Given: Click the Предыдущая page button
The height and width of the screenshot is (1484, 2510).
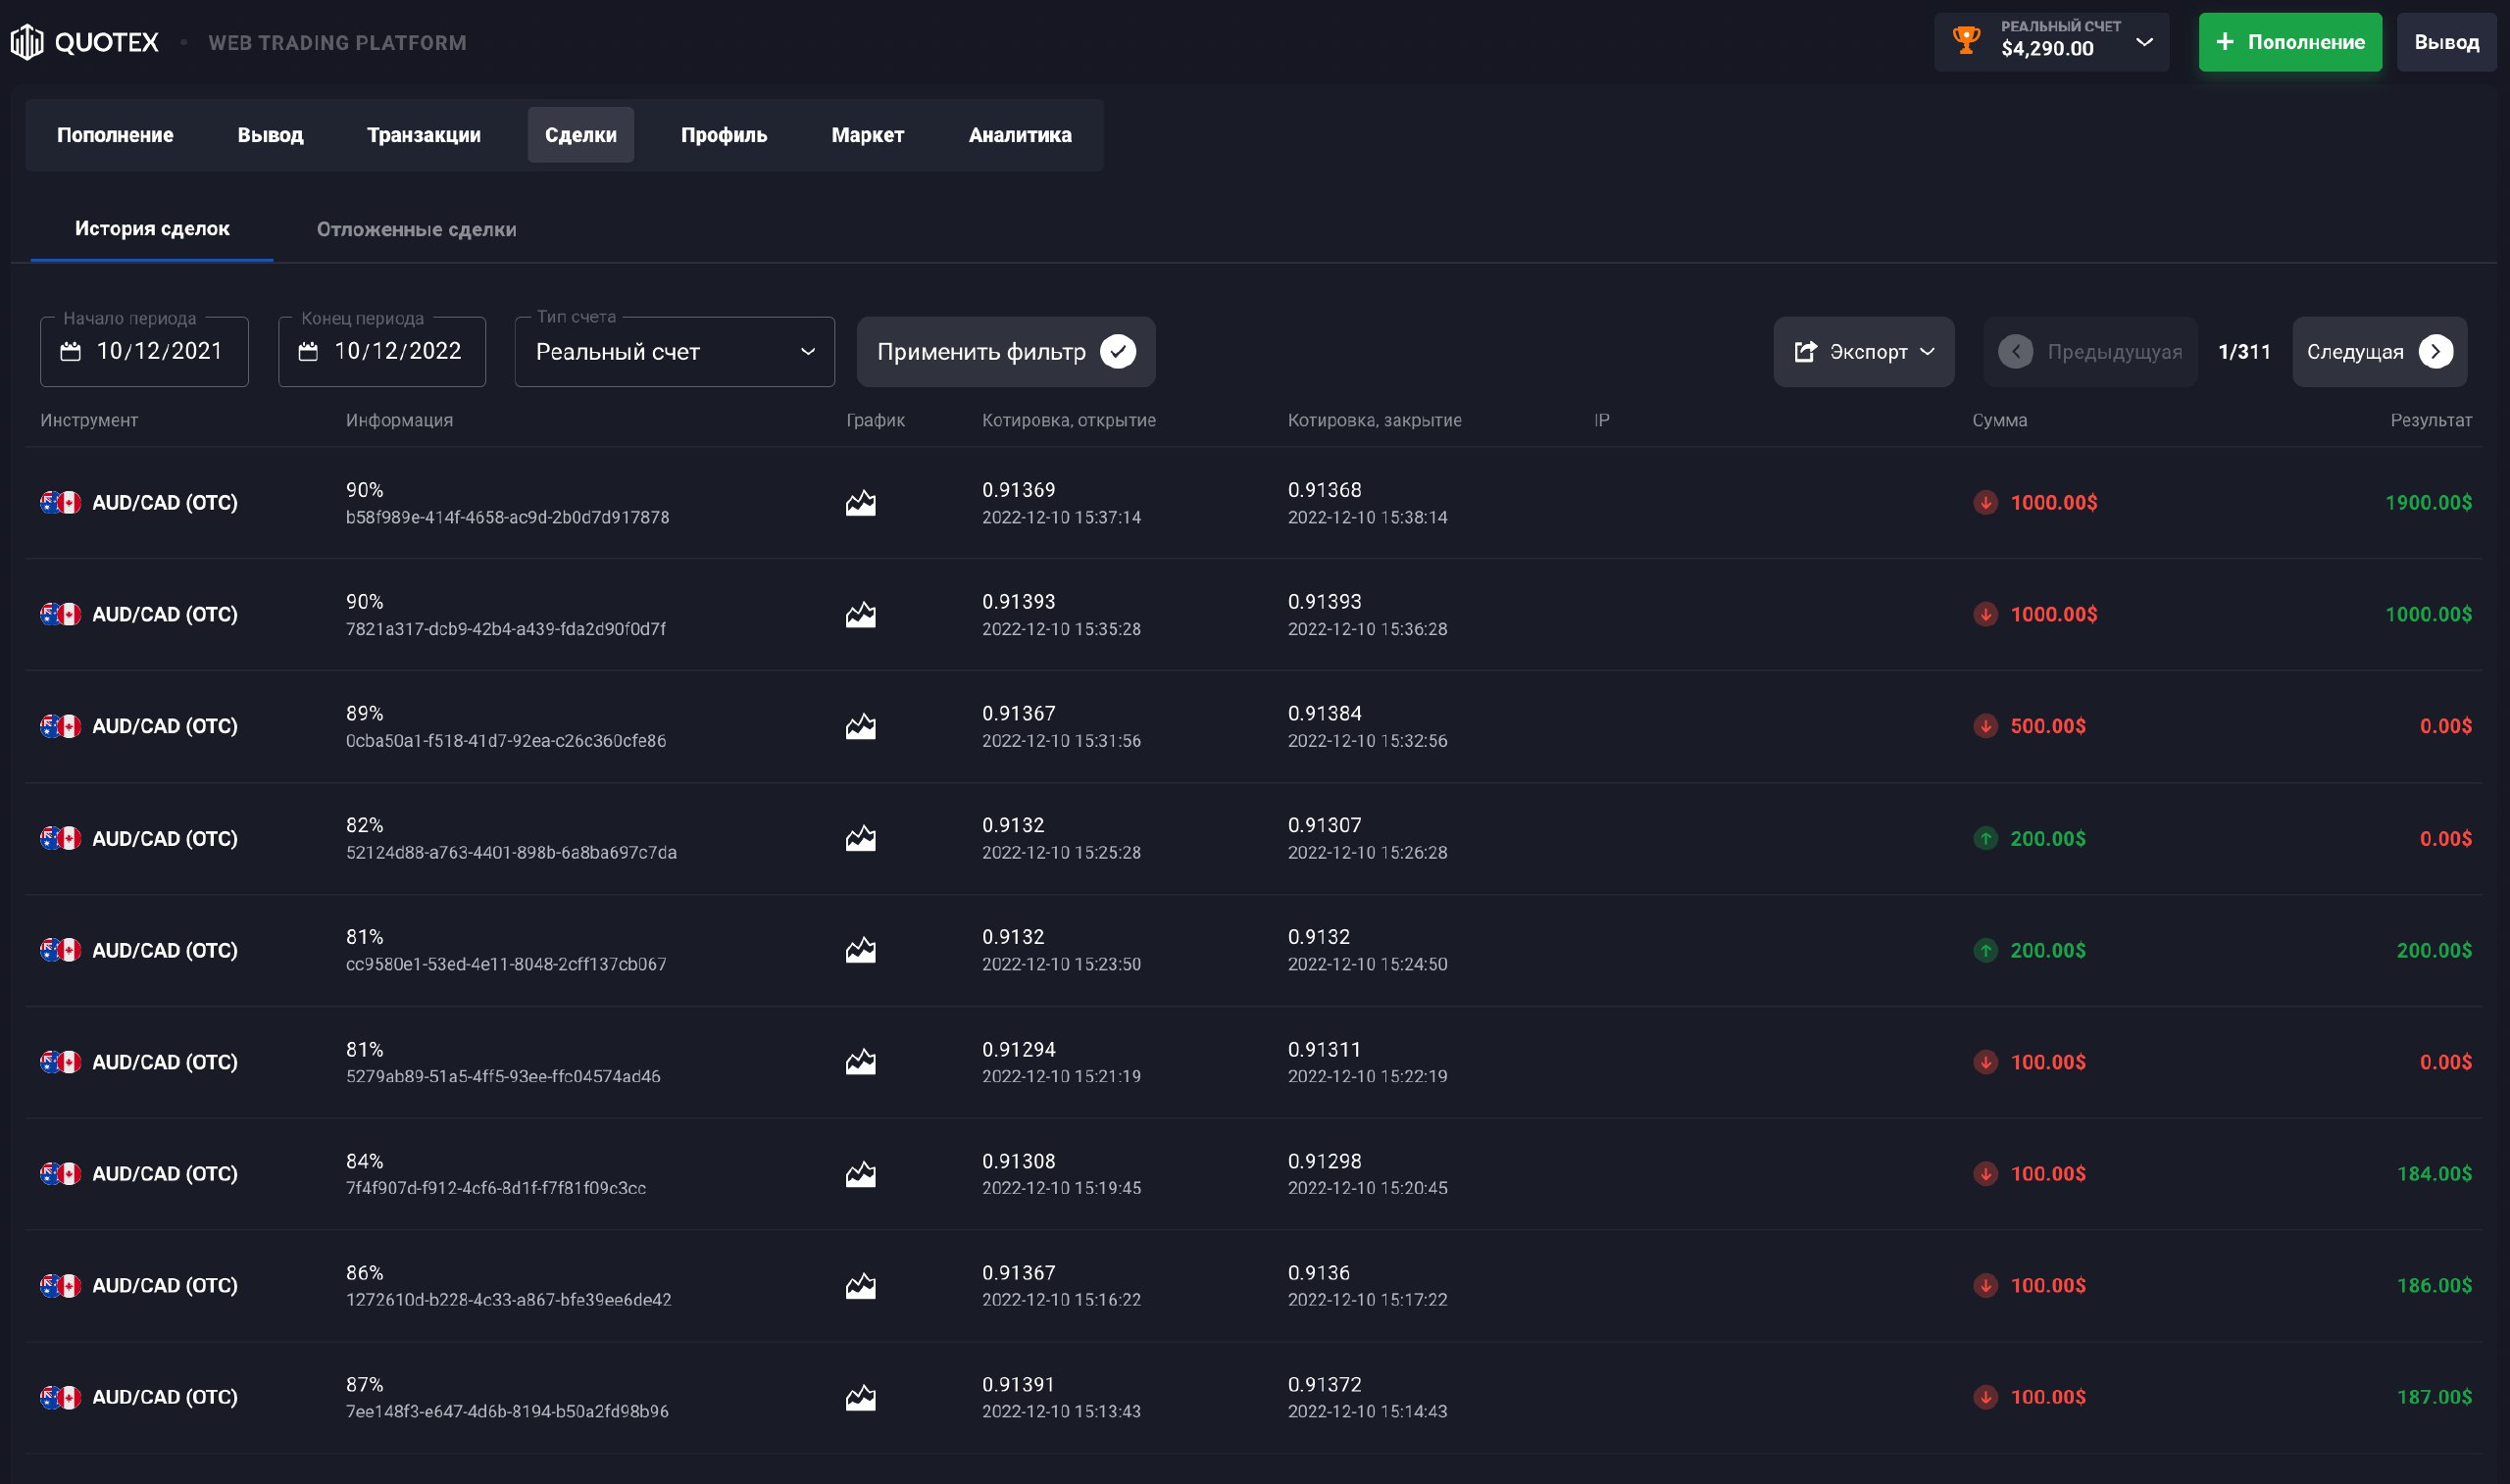Looking at the screenshot, I should [x=2090, y=352].
